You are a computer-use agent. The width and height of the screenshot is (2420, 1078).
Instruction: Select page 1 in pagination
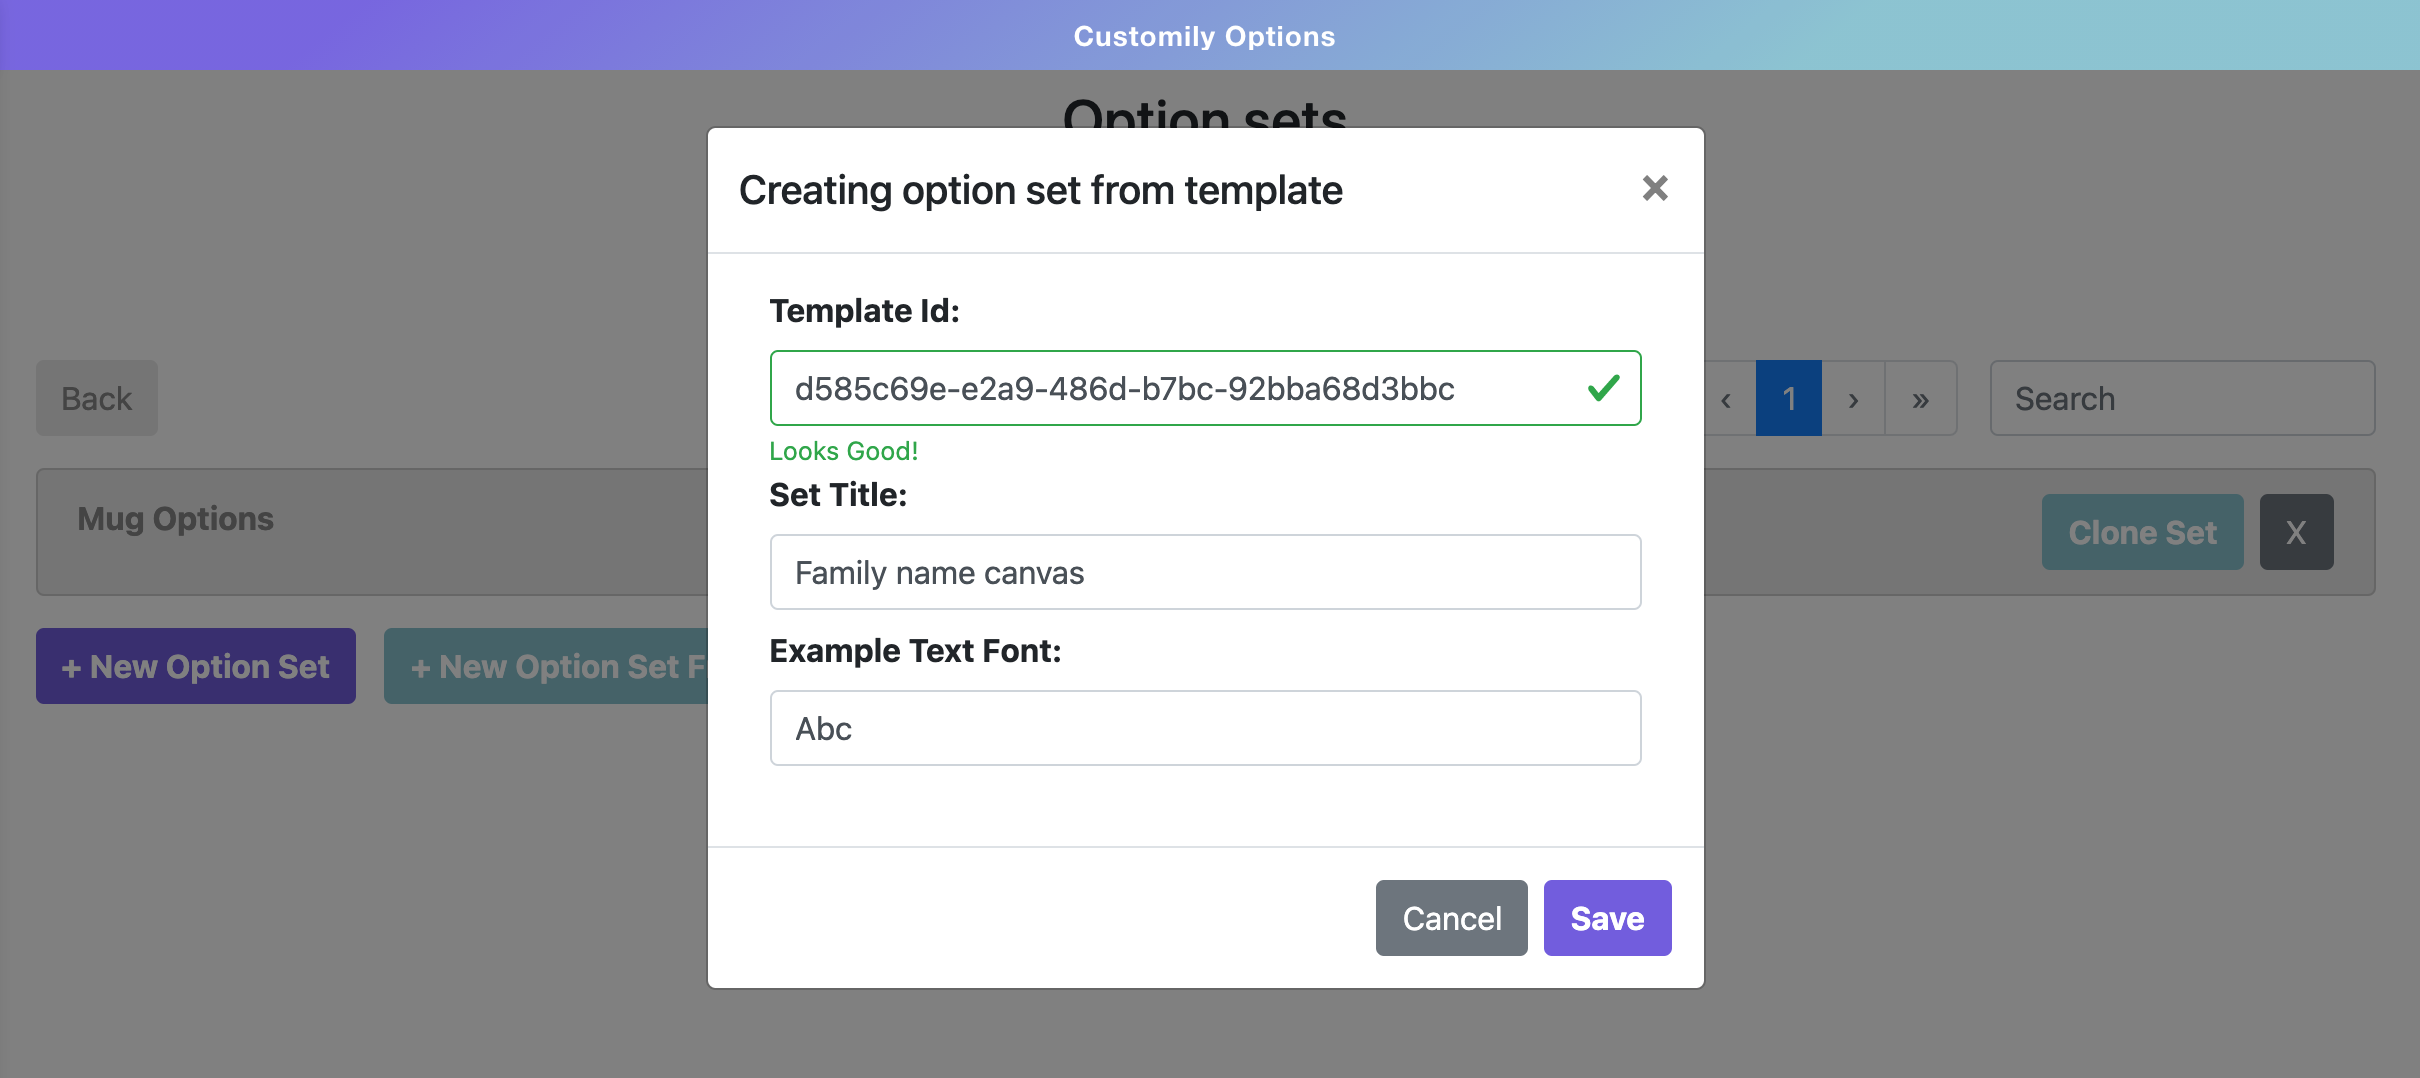(1789, 399)
